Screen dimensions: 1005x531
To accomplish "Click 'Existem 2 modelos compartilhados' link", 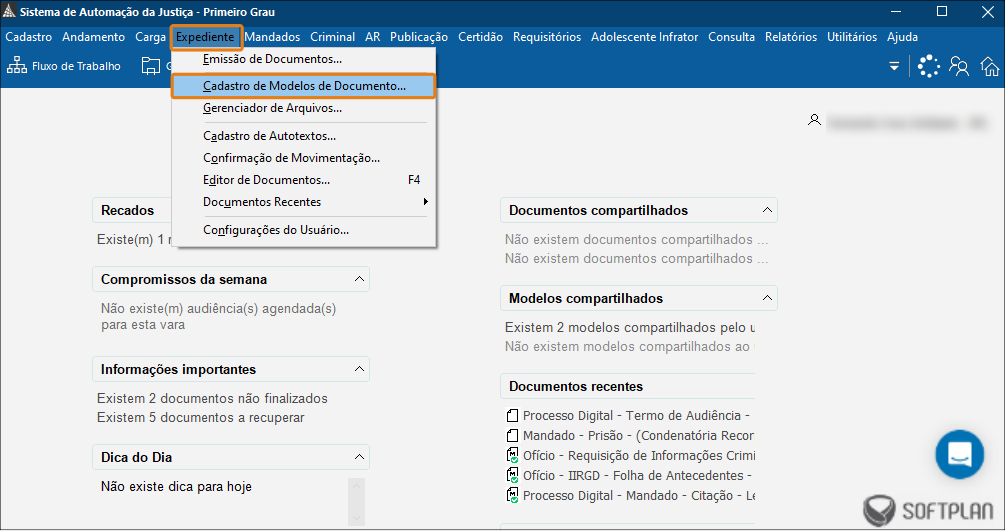I will [629, 327].
